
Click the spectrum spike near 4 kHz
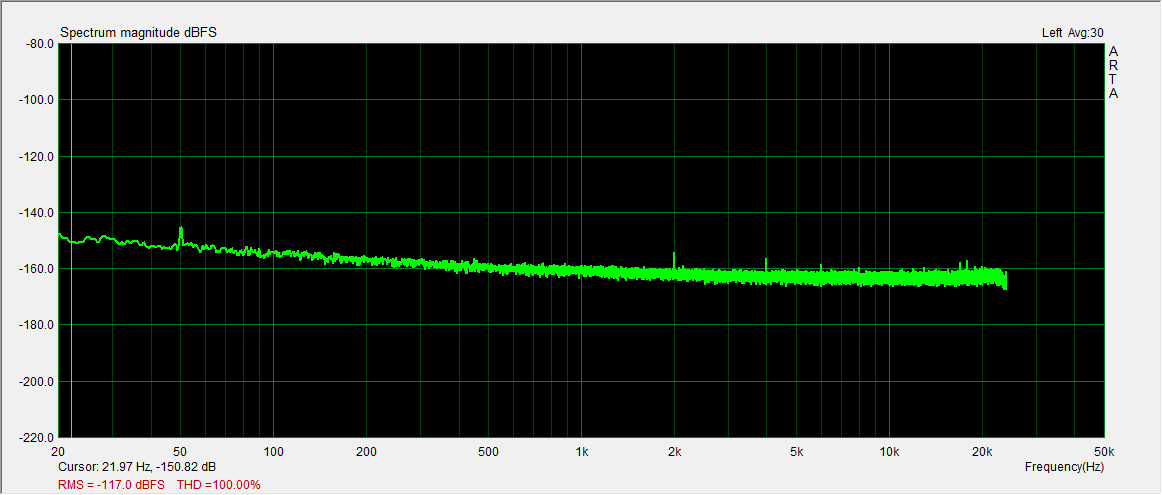click(766, 262)
